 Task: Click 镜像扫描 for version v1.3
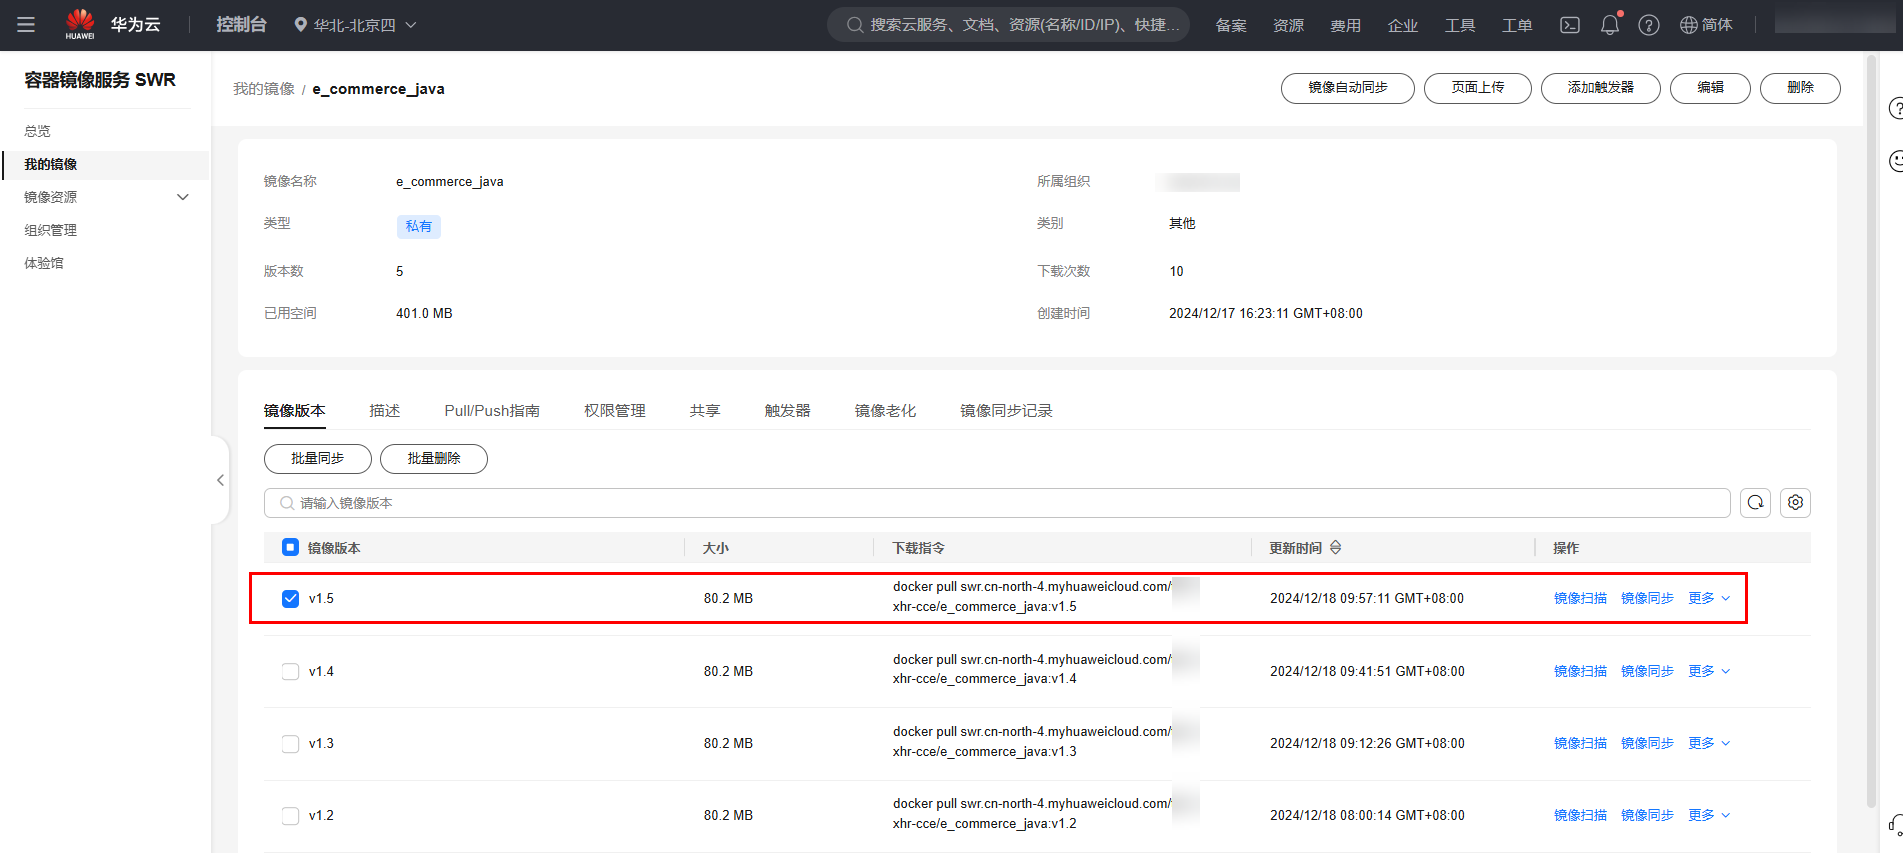(1581, 743)
